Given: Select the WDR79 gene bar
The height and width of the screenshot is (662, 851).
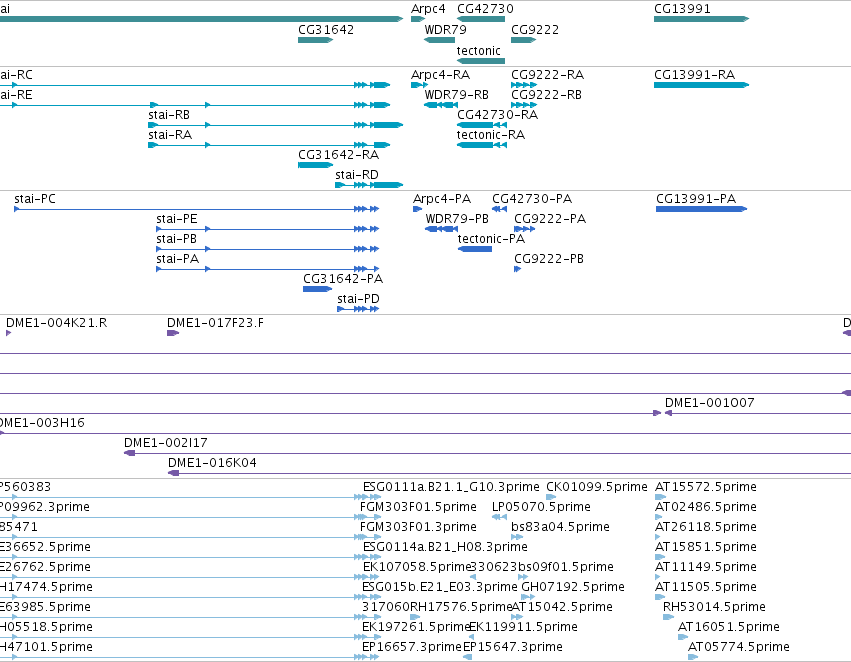Looking at the screenshot, I should [440, 40].
